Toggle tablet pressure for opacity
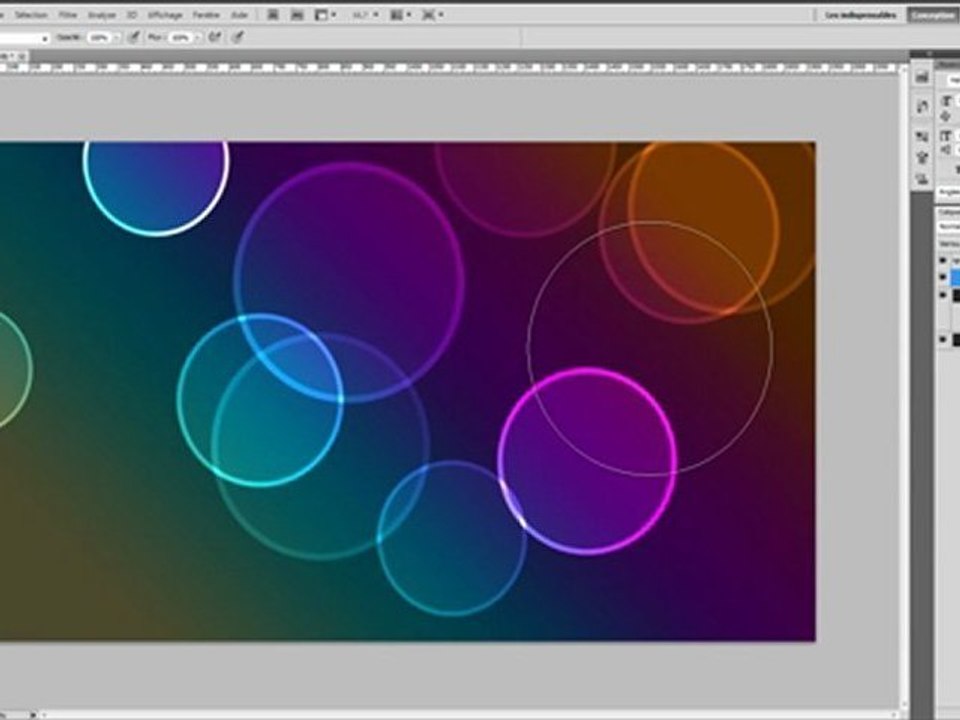960x720 pixels. pyautogui.click(x=133, y=37)
